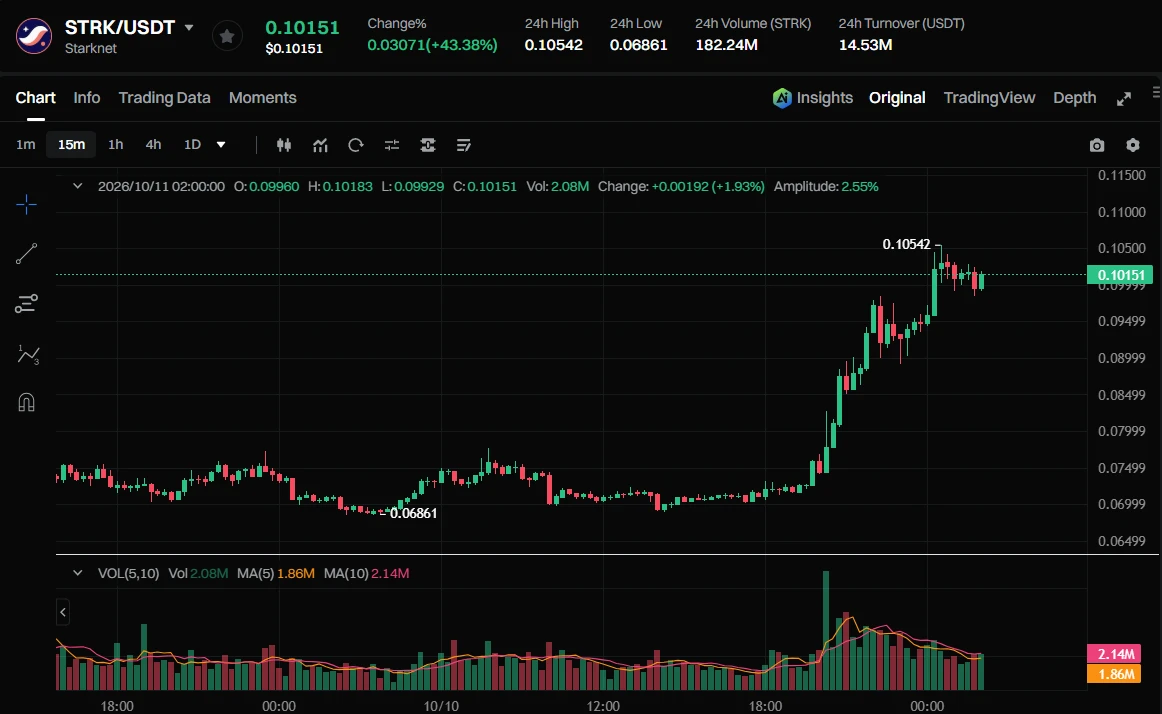Open Insights view
The image size is (1162, 714).
(x=825, y=98)
